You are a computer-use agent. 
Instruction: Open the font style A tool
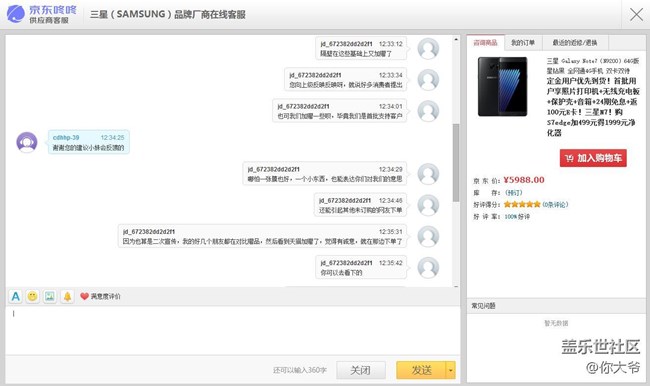click(15, 296)
